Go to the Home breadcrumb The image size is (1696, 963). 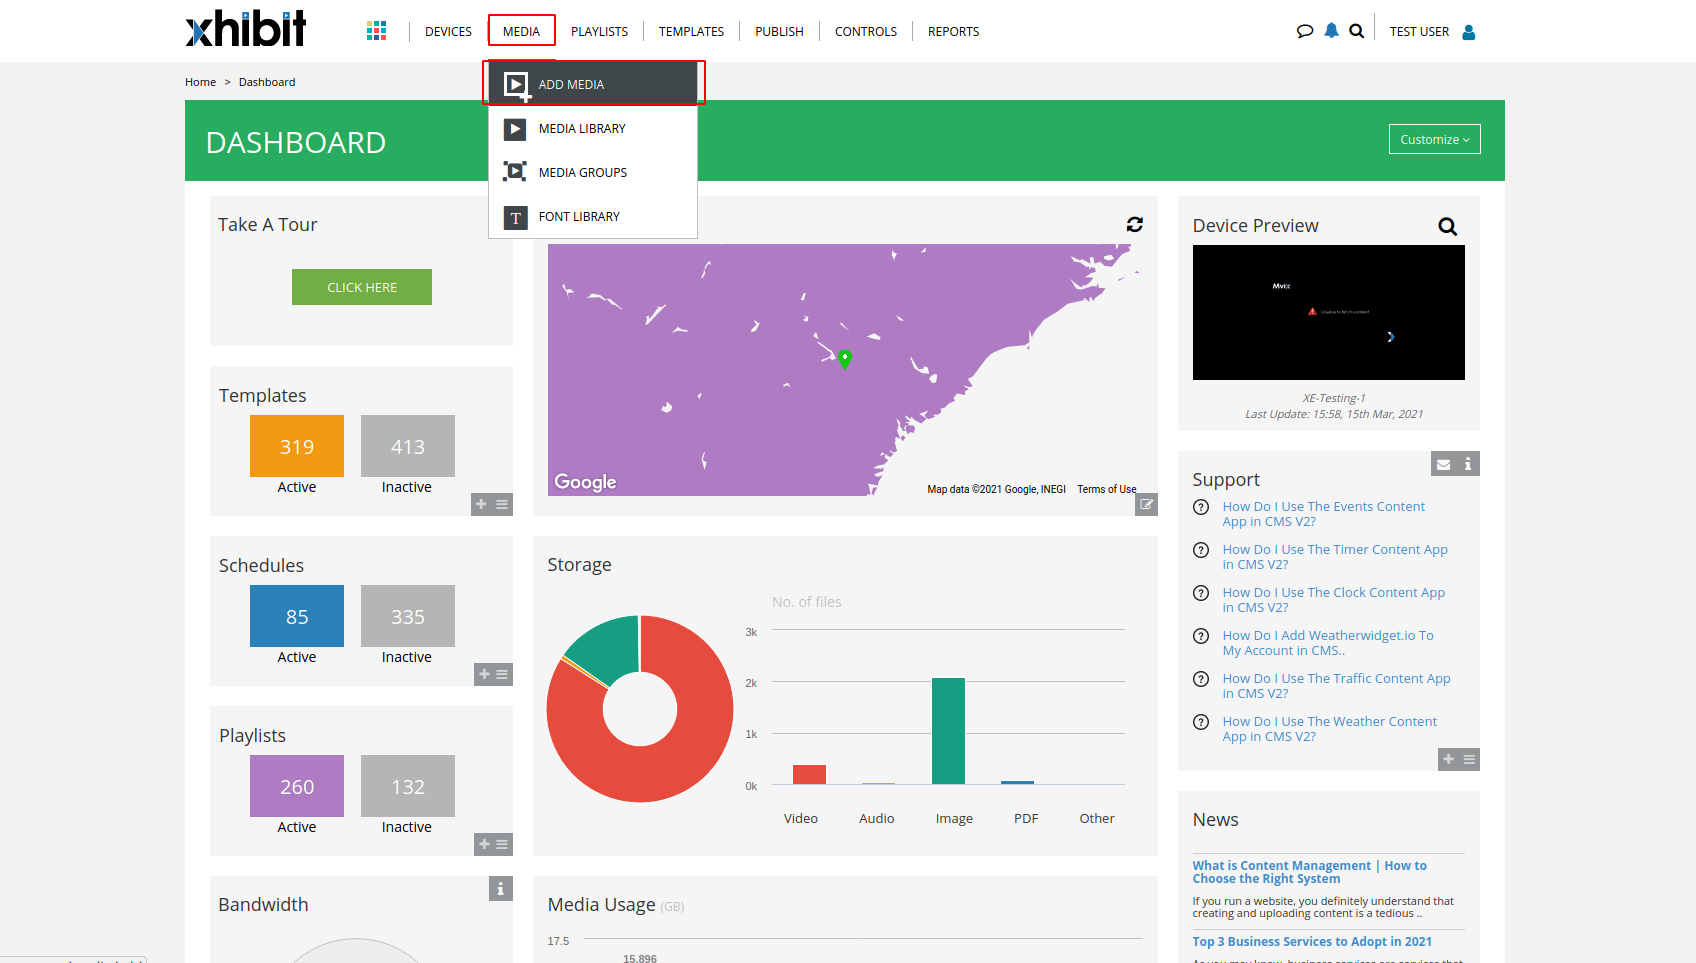(x=200, y=82)
